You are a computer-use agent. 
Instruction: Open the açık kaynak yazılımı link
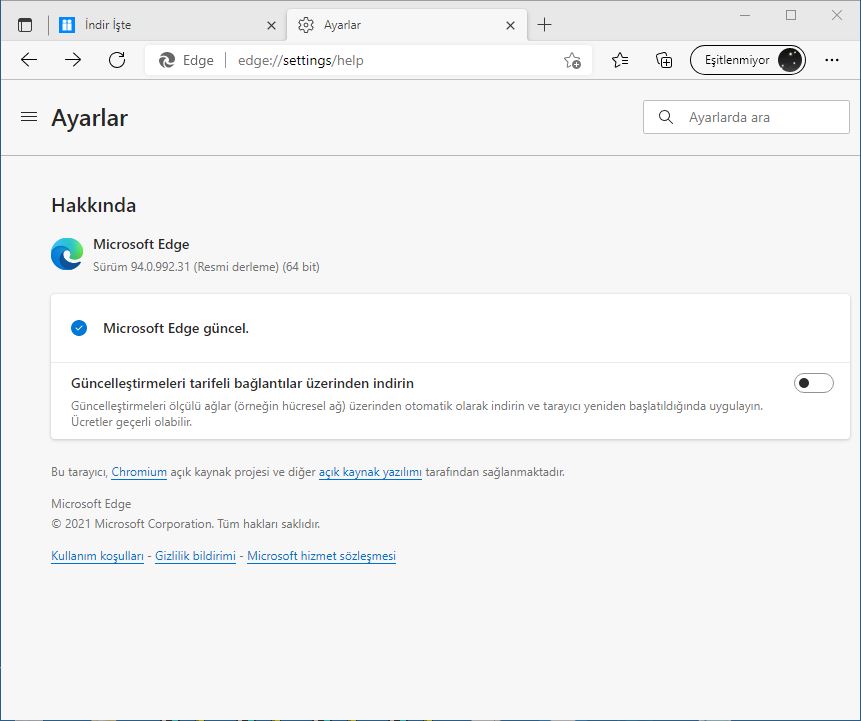tap(370, 472)
